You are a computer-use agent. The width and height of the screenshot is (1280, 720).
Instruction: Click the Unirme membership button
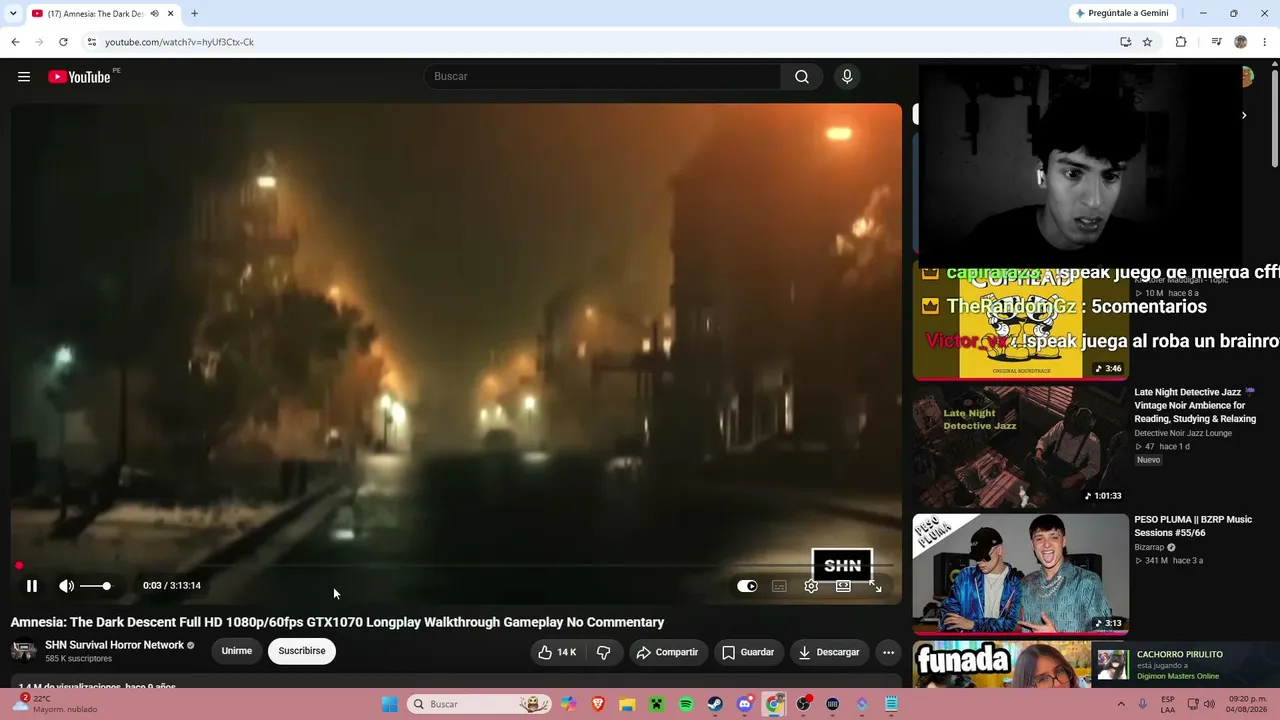(x=237, y=651)
